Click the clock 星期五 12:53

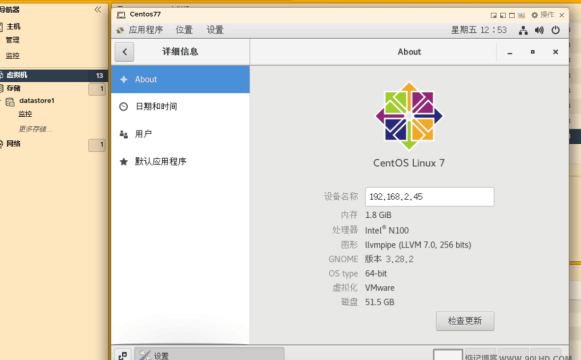coord(479,30)
